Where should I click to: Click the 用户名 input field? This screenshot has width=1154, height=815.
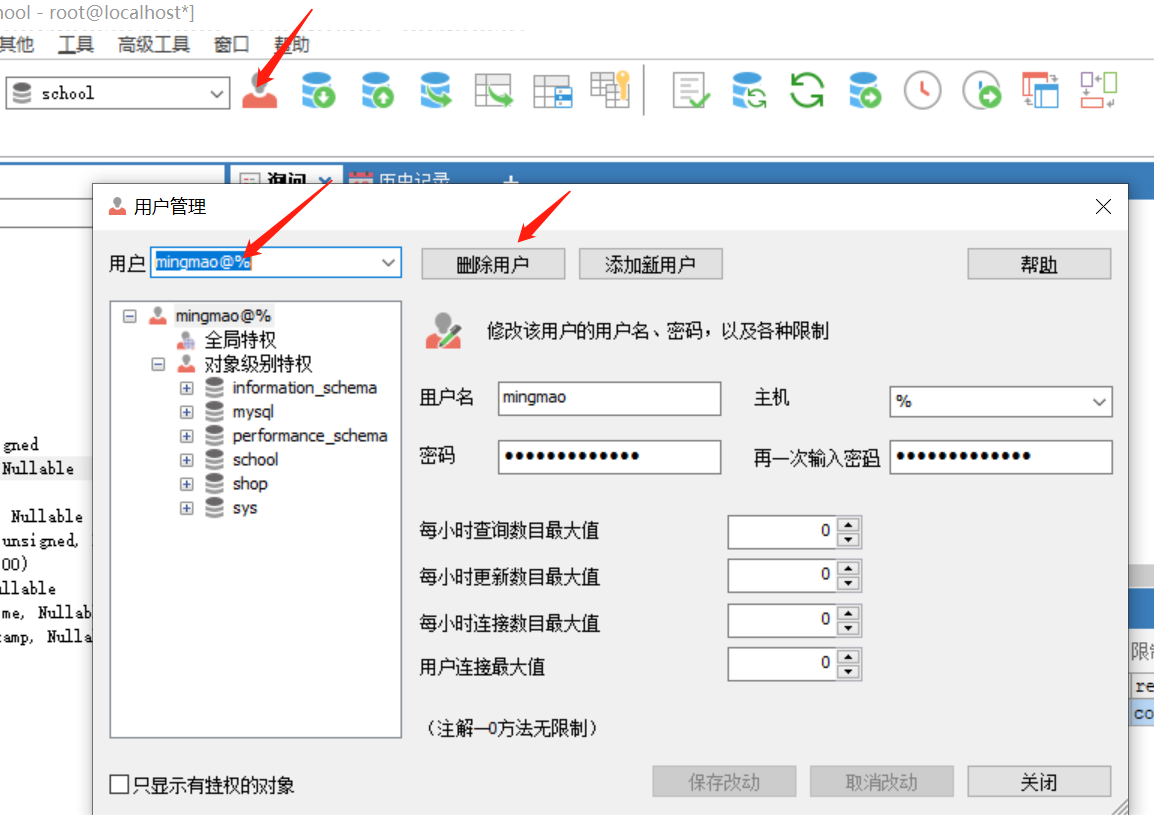[x=609, y=398]
